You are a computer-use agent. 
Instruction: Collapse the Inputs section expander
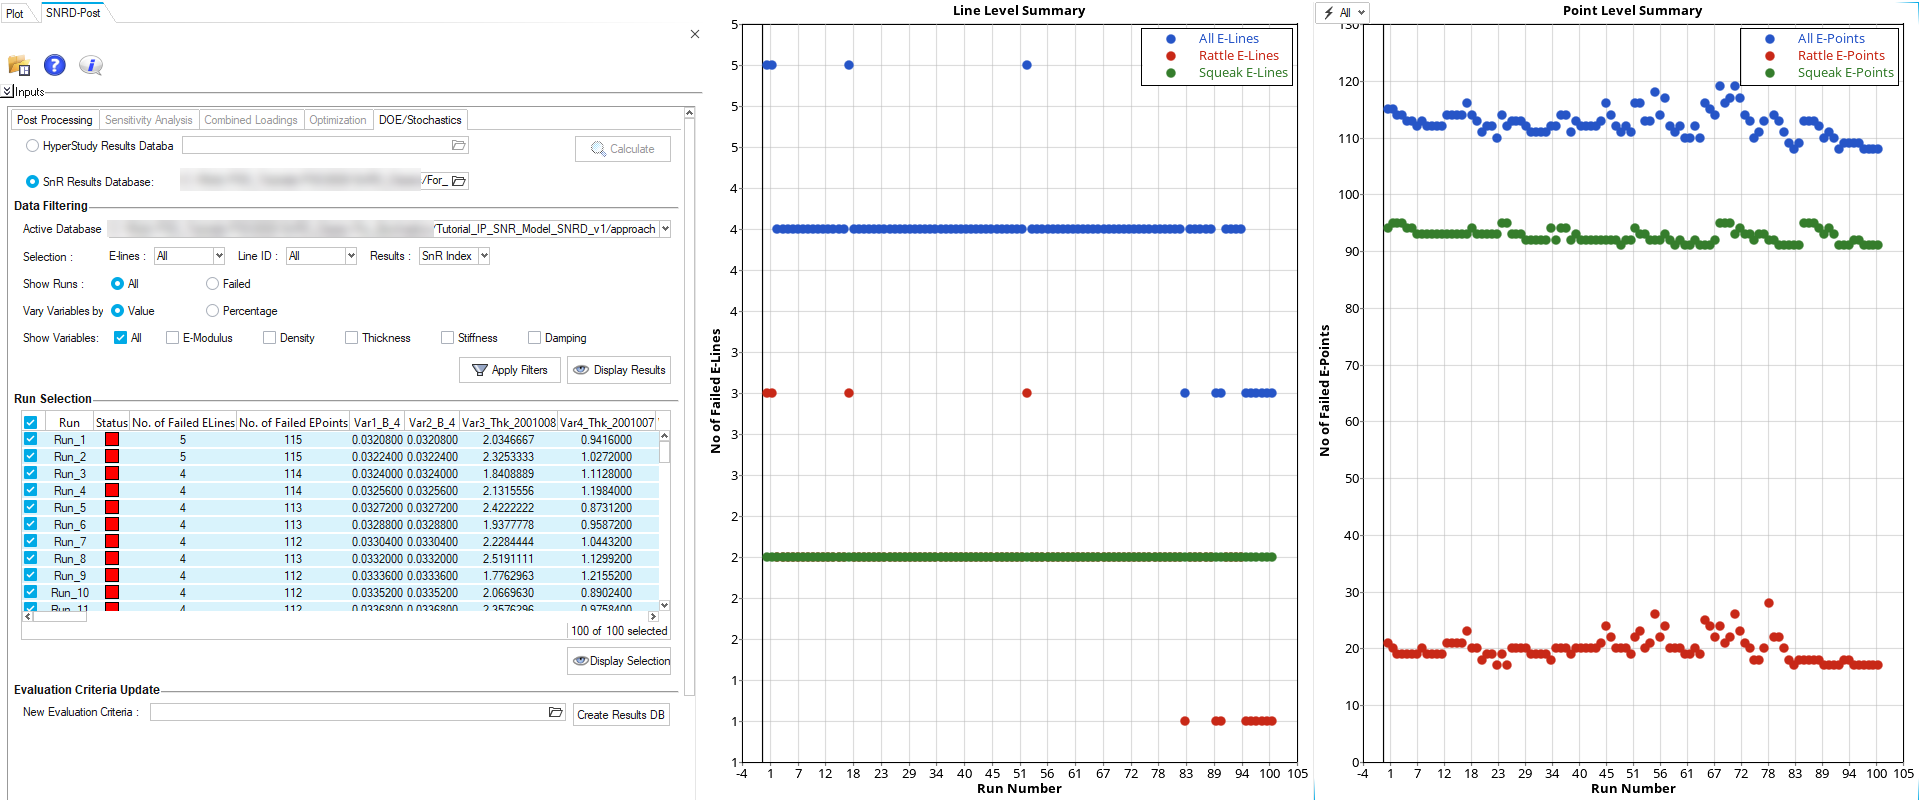(8, 92)
